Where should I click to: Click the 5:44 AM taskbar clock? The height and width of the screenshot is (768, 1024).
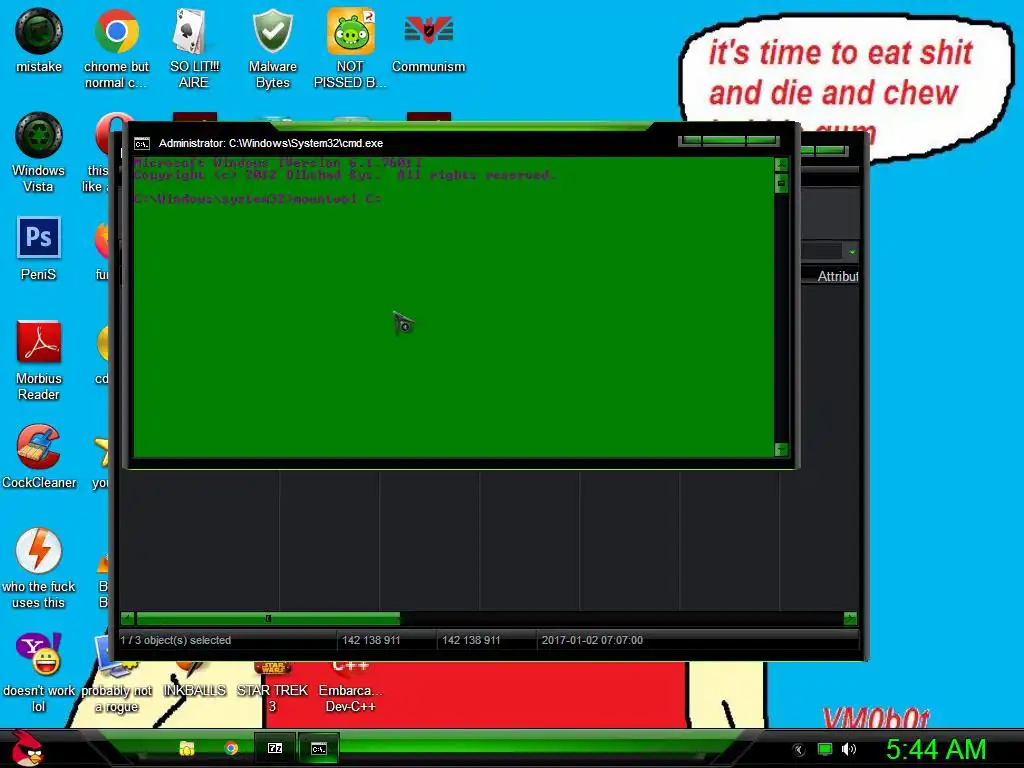(x=936, y=749)
